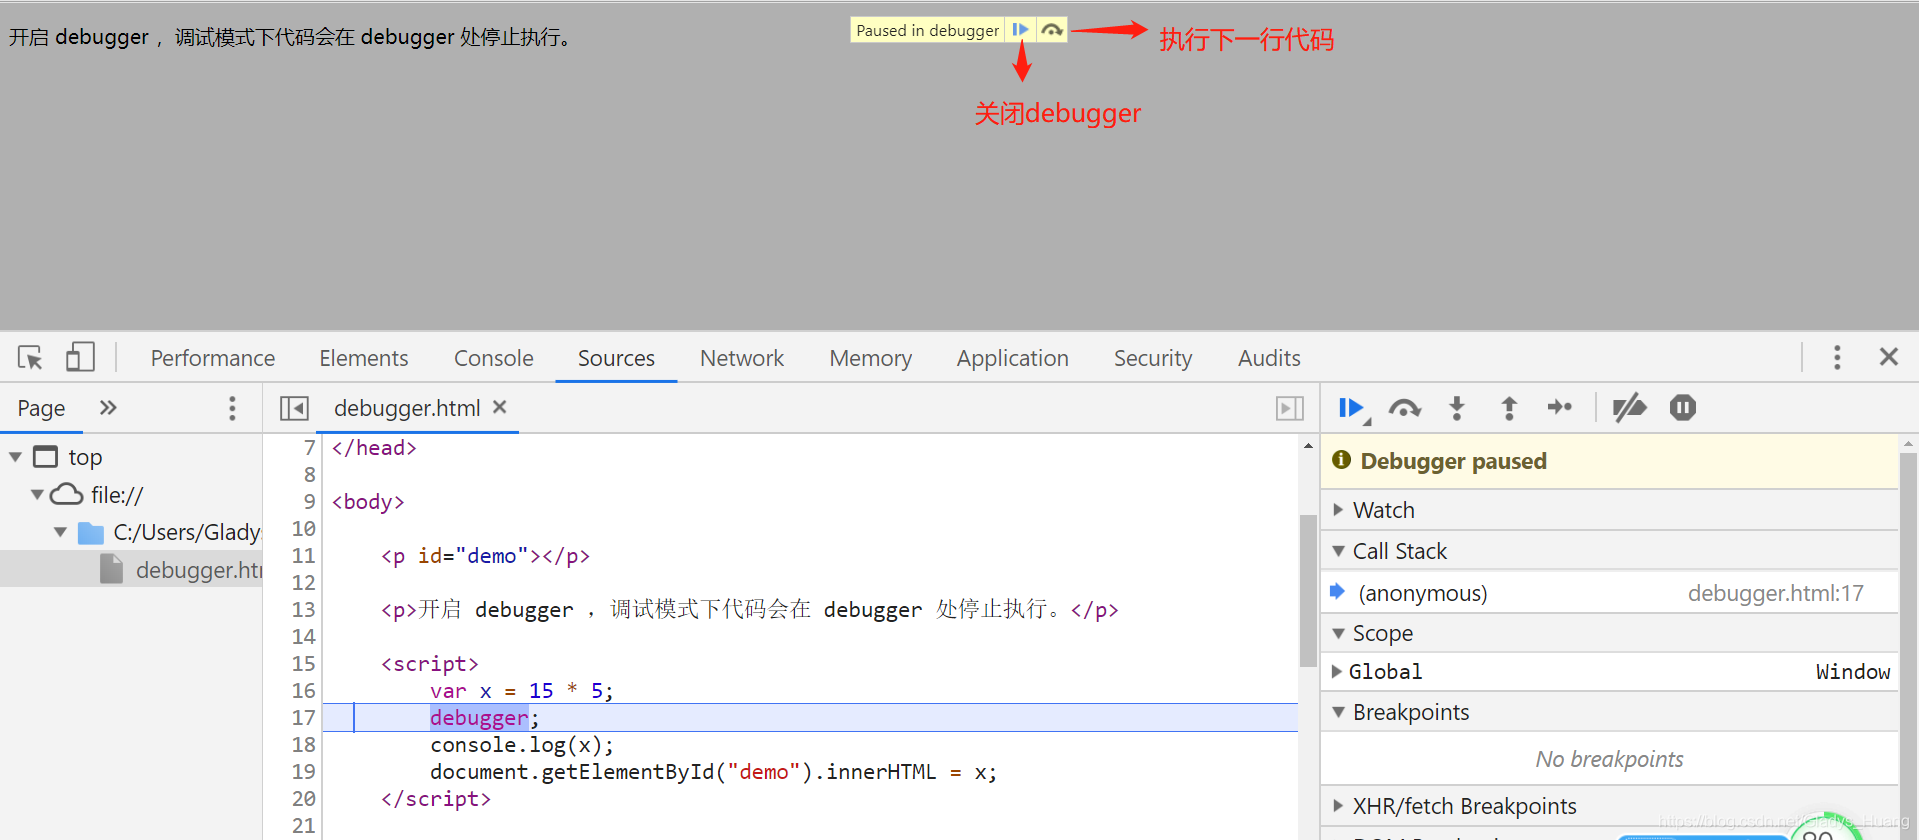
Task: Expand the Global scope entry
Action: tap(1337, 671)
